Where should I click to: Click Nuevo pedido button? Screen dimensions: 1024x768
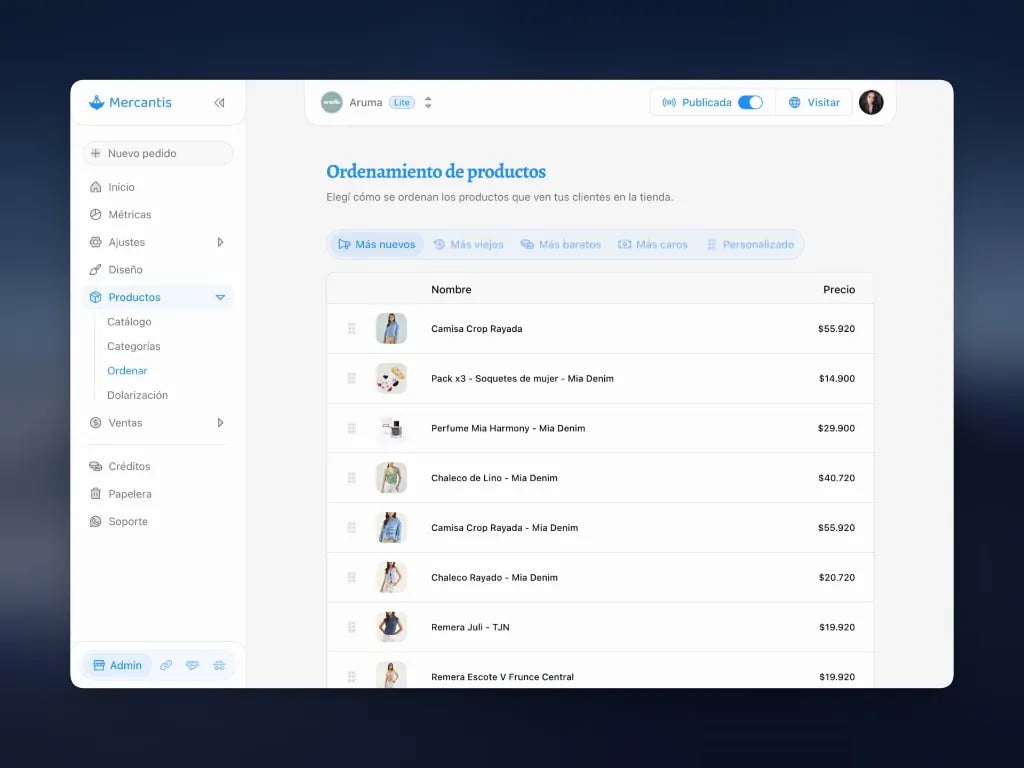point(158,153)
